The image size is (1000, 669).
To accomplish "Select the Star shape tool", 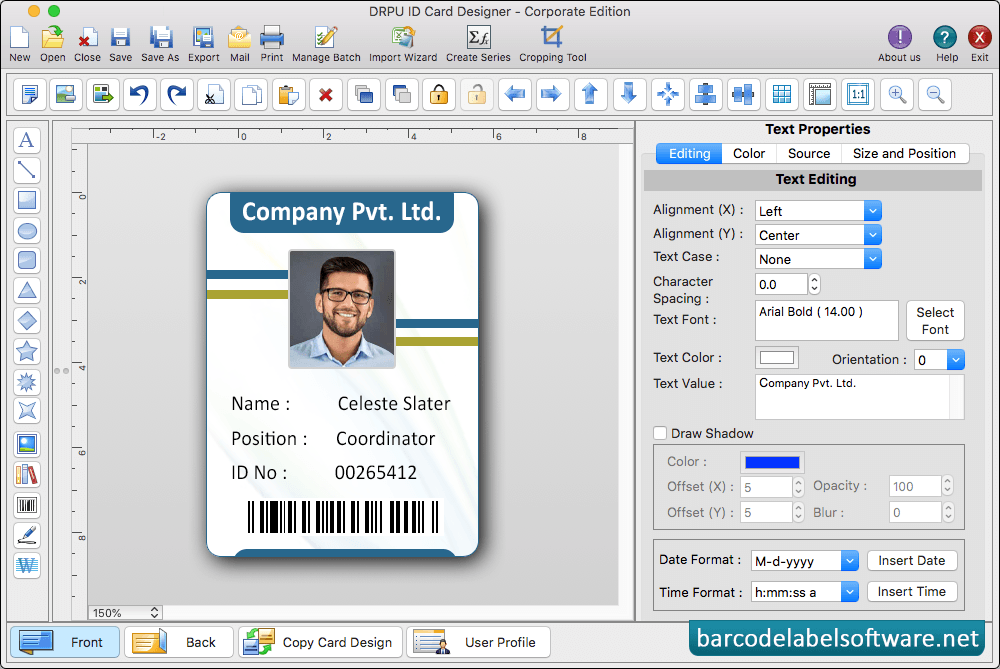I will coord(27,351).
